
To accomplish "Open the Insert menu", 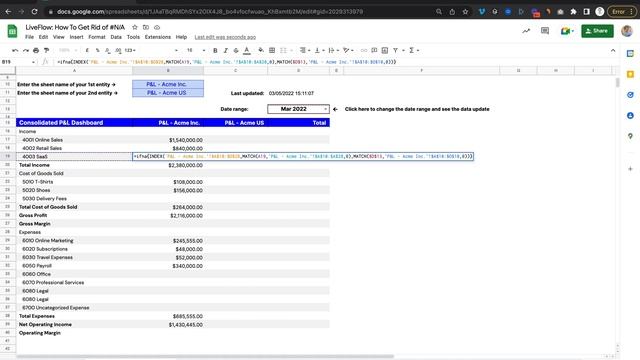I will tap(76, 37).
